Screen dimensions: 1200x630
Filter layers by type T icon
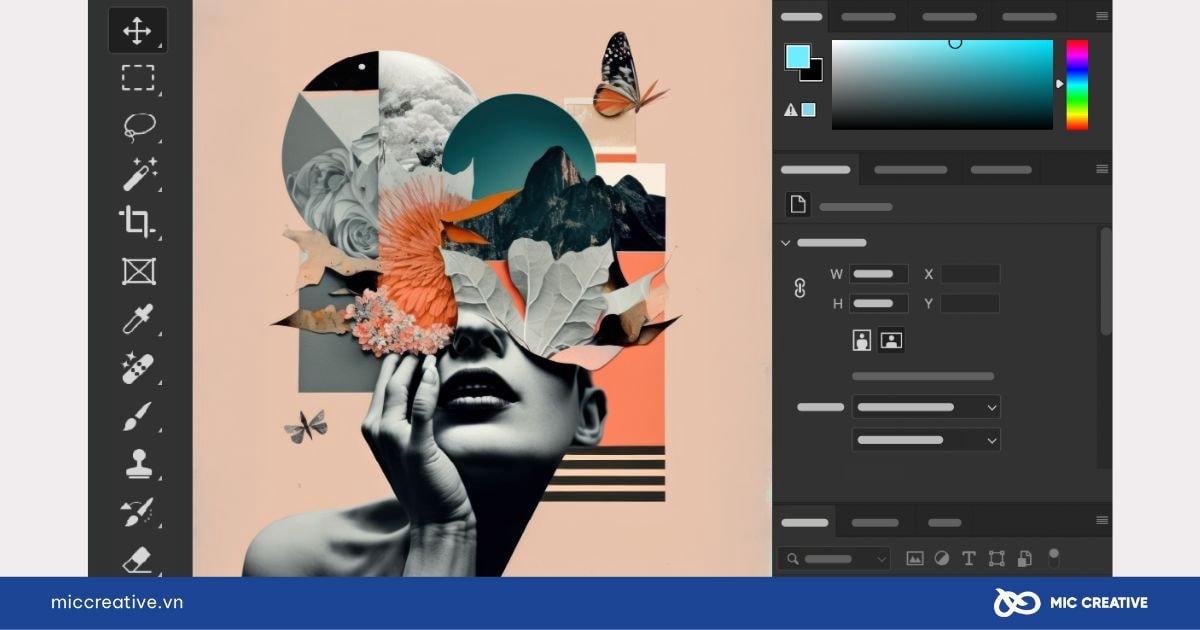click(969, 559)
